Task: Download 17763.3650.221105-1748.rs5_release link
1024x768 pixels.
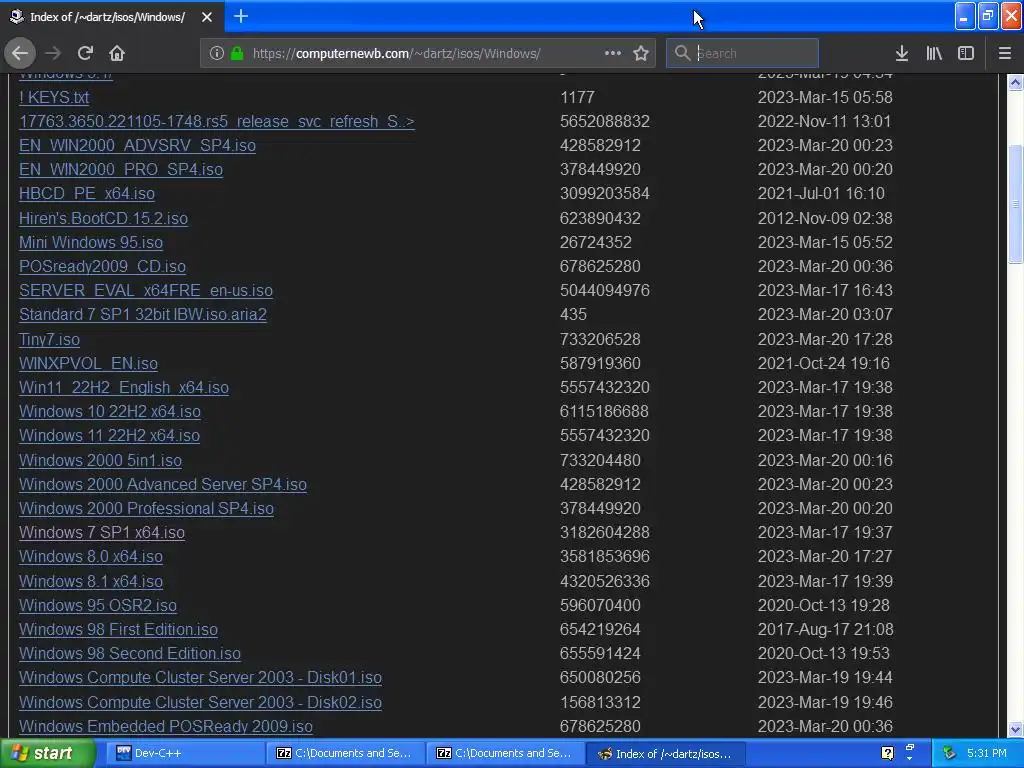Action: (x=217, y=121)
